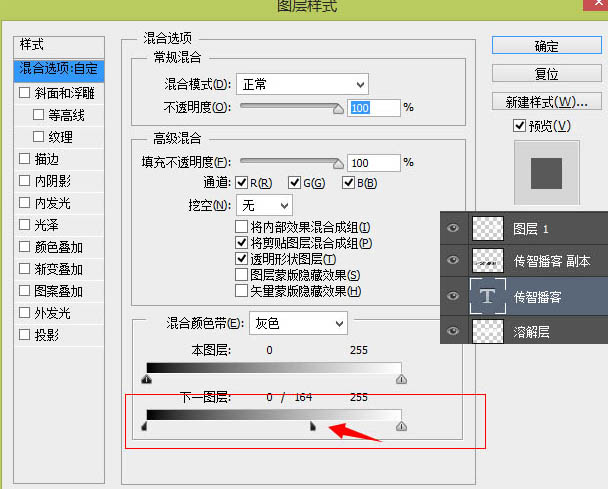Click the 复位 button
Viewport: 608px width, 489px height.
547,73
